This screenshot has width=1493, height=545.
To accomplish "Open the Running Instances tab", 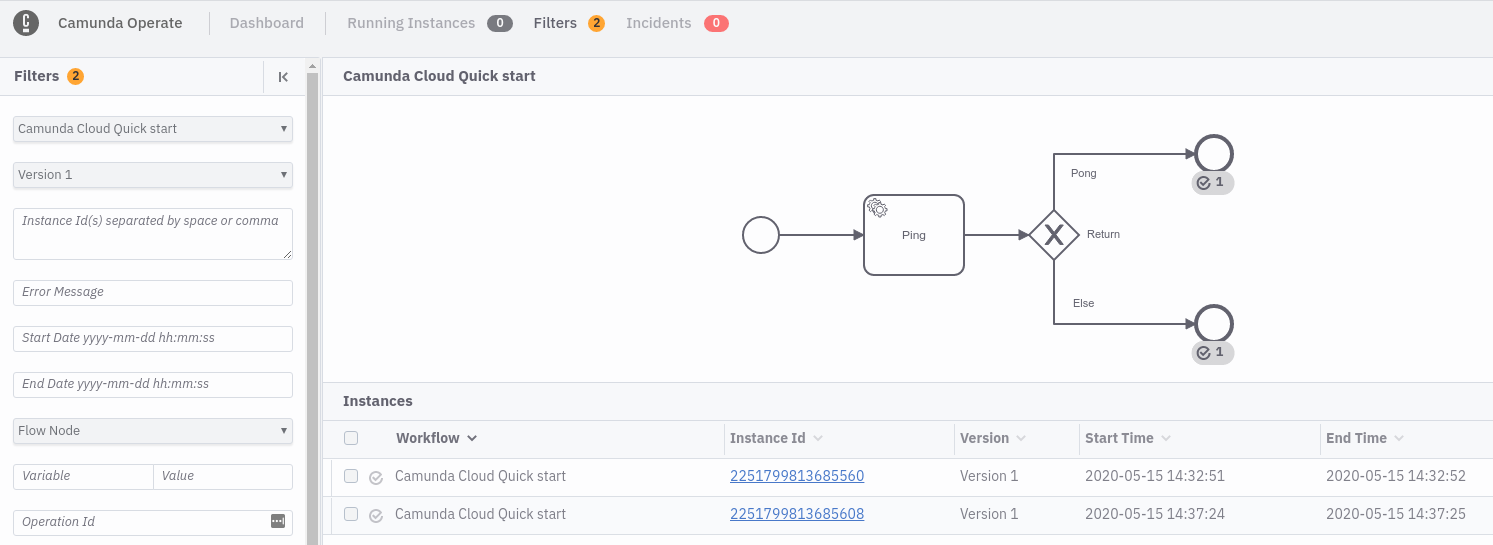I will tap(411, 23).
